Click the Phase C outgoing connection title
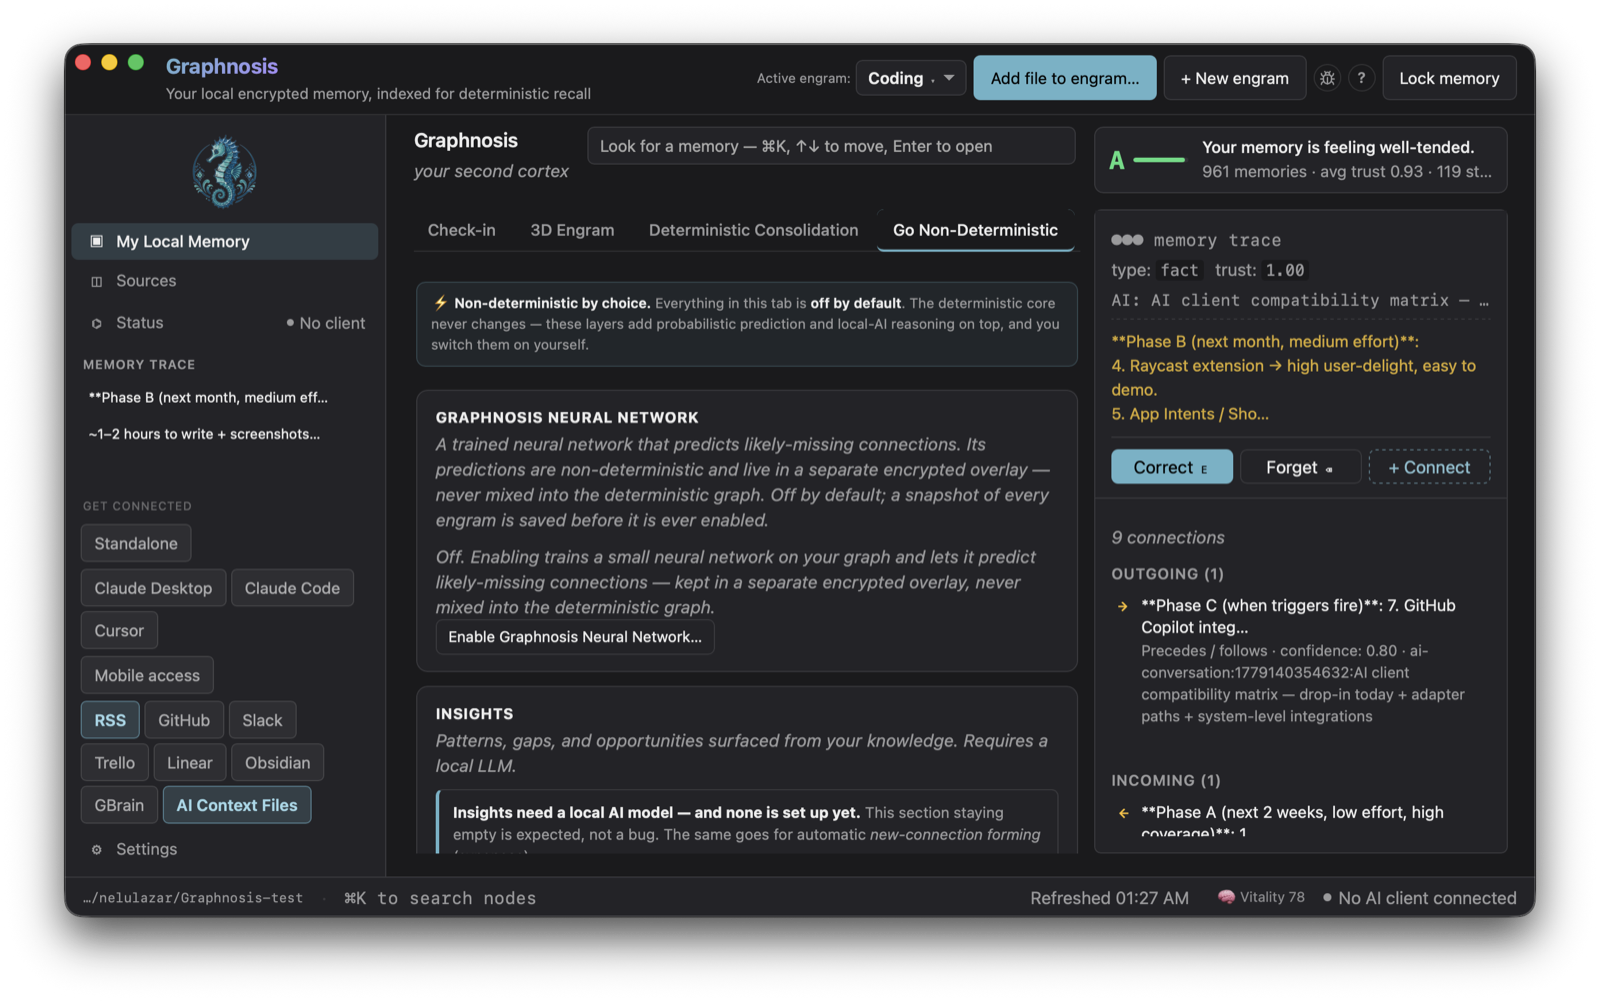 coord(1298,616)
